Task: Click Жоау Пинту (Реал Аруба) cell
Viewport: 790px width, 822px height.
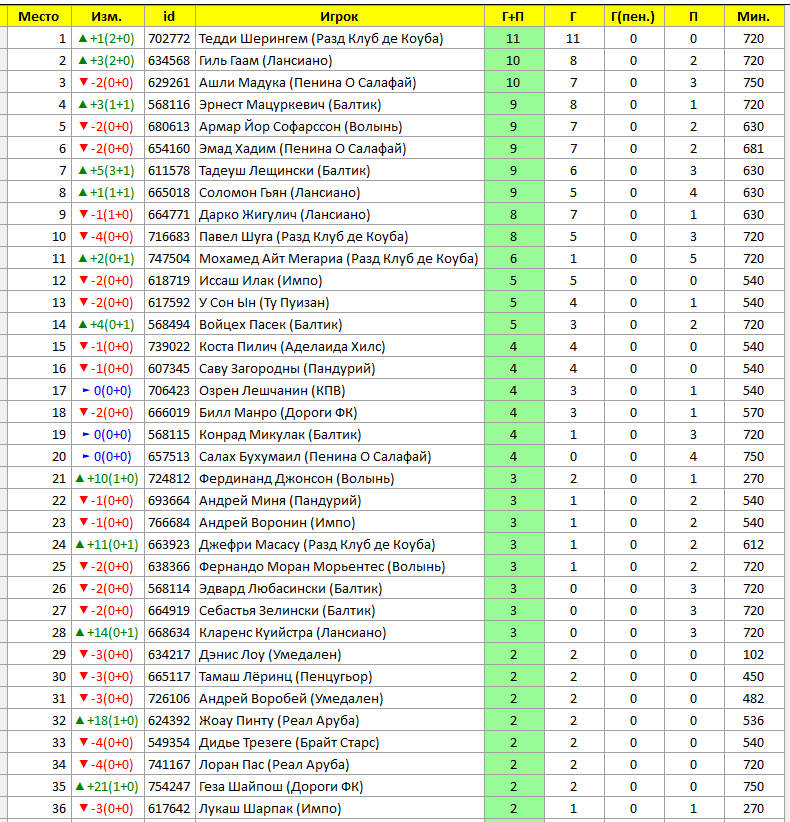Action: 340,721
